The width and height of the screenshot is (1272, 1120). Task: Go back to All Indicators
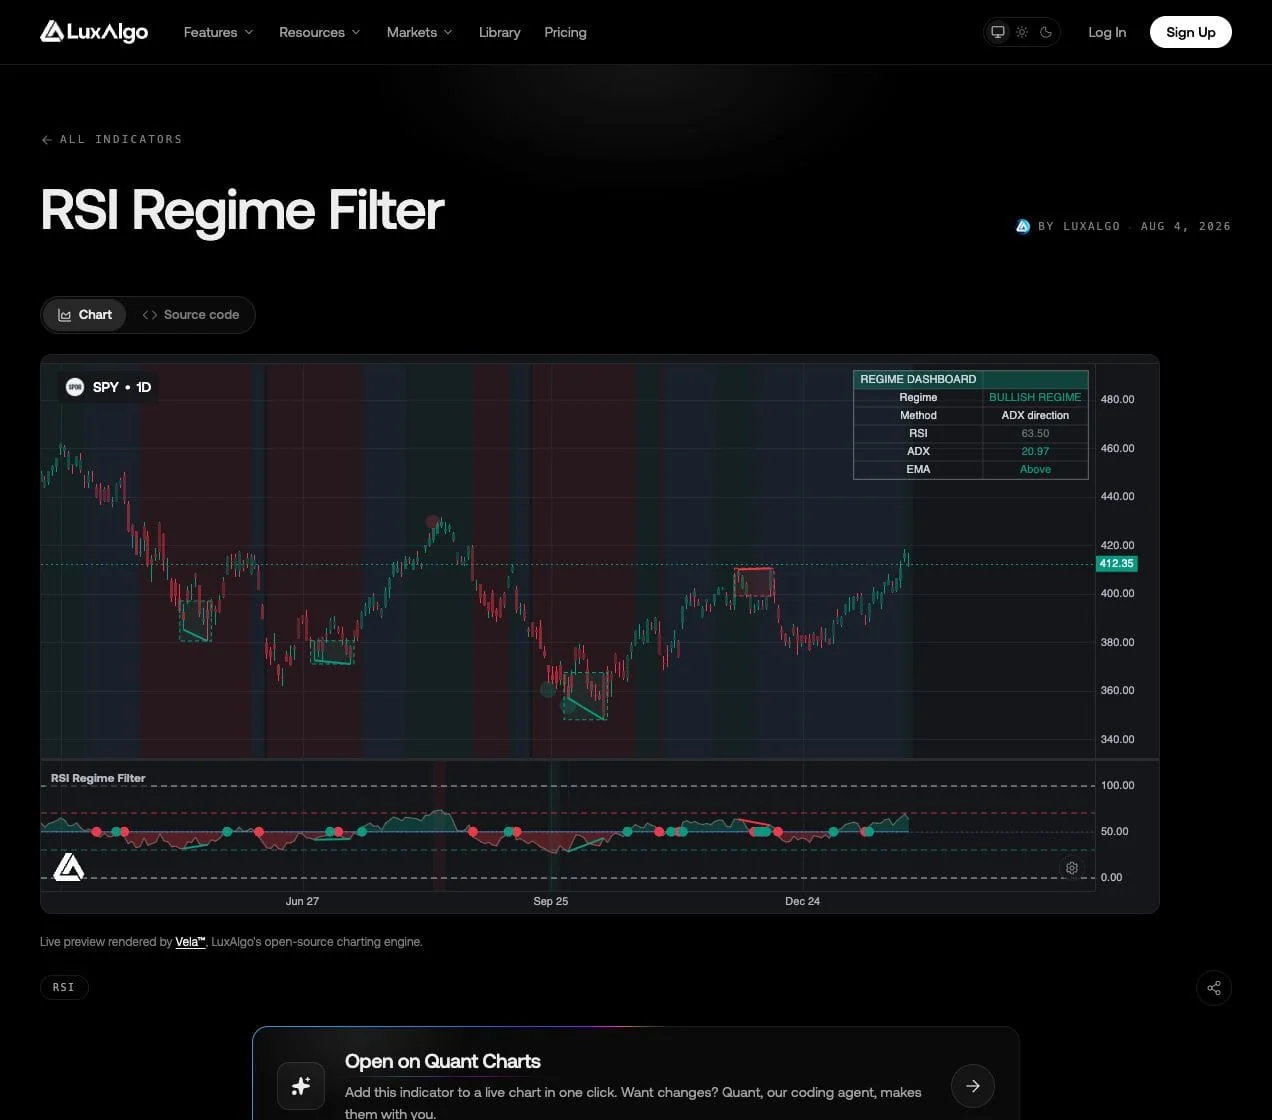(x=111, y=139)
